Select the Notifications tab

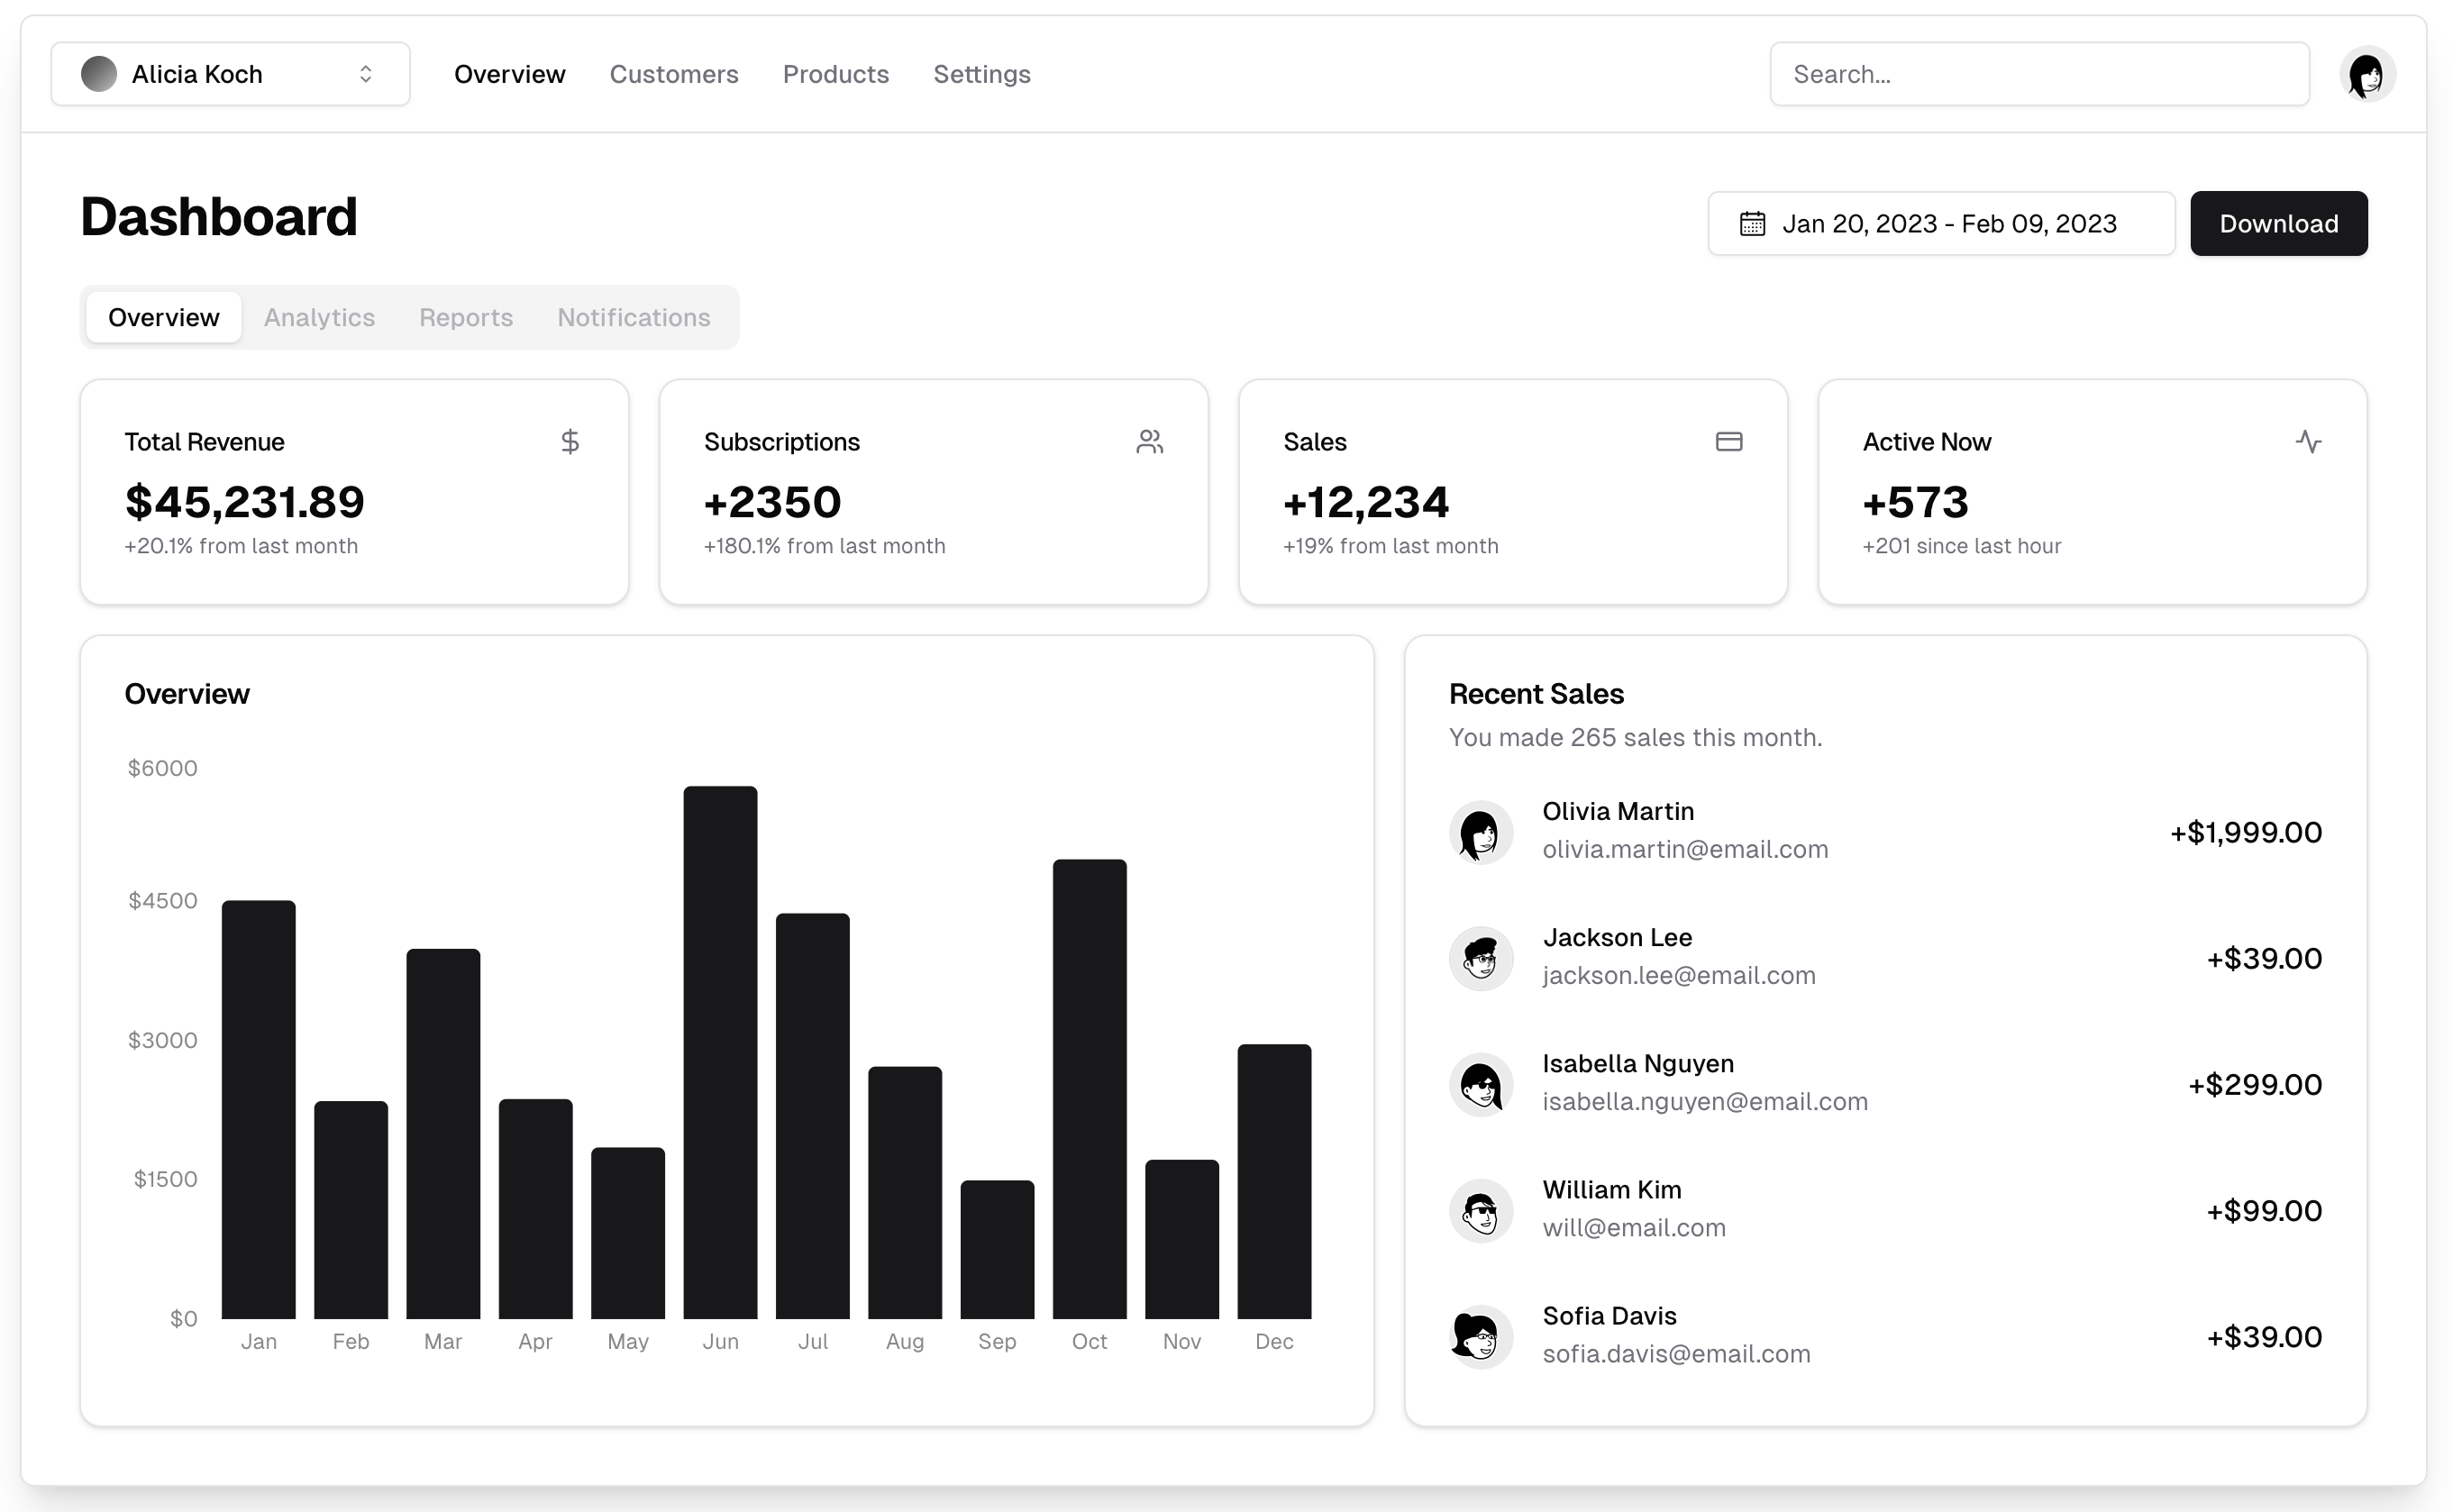(x=633, y=317)
